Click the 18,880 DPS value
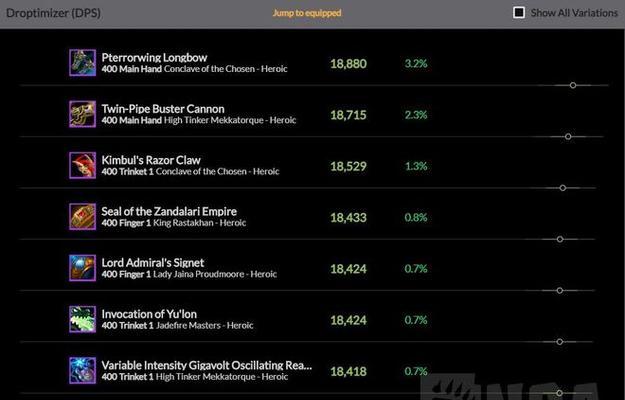This screenshot has width=625, height=400. (348, 64)
